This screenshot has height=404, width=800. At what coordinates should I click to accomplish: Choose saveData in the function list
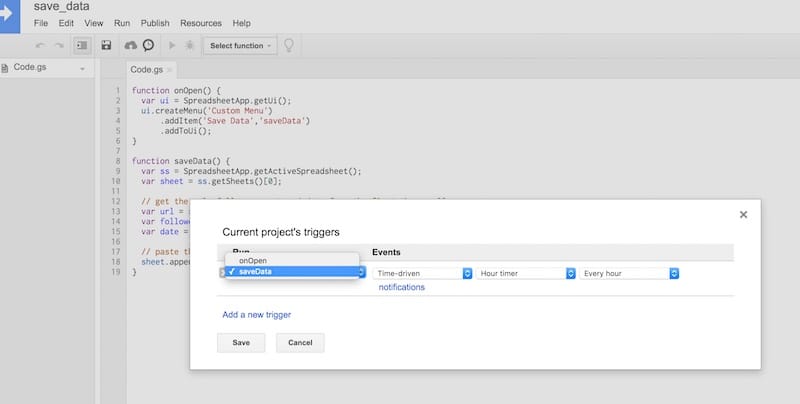pos(292,271)
